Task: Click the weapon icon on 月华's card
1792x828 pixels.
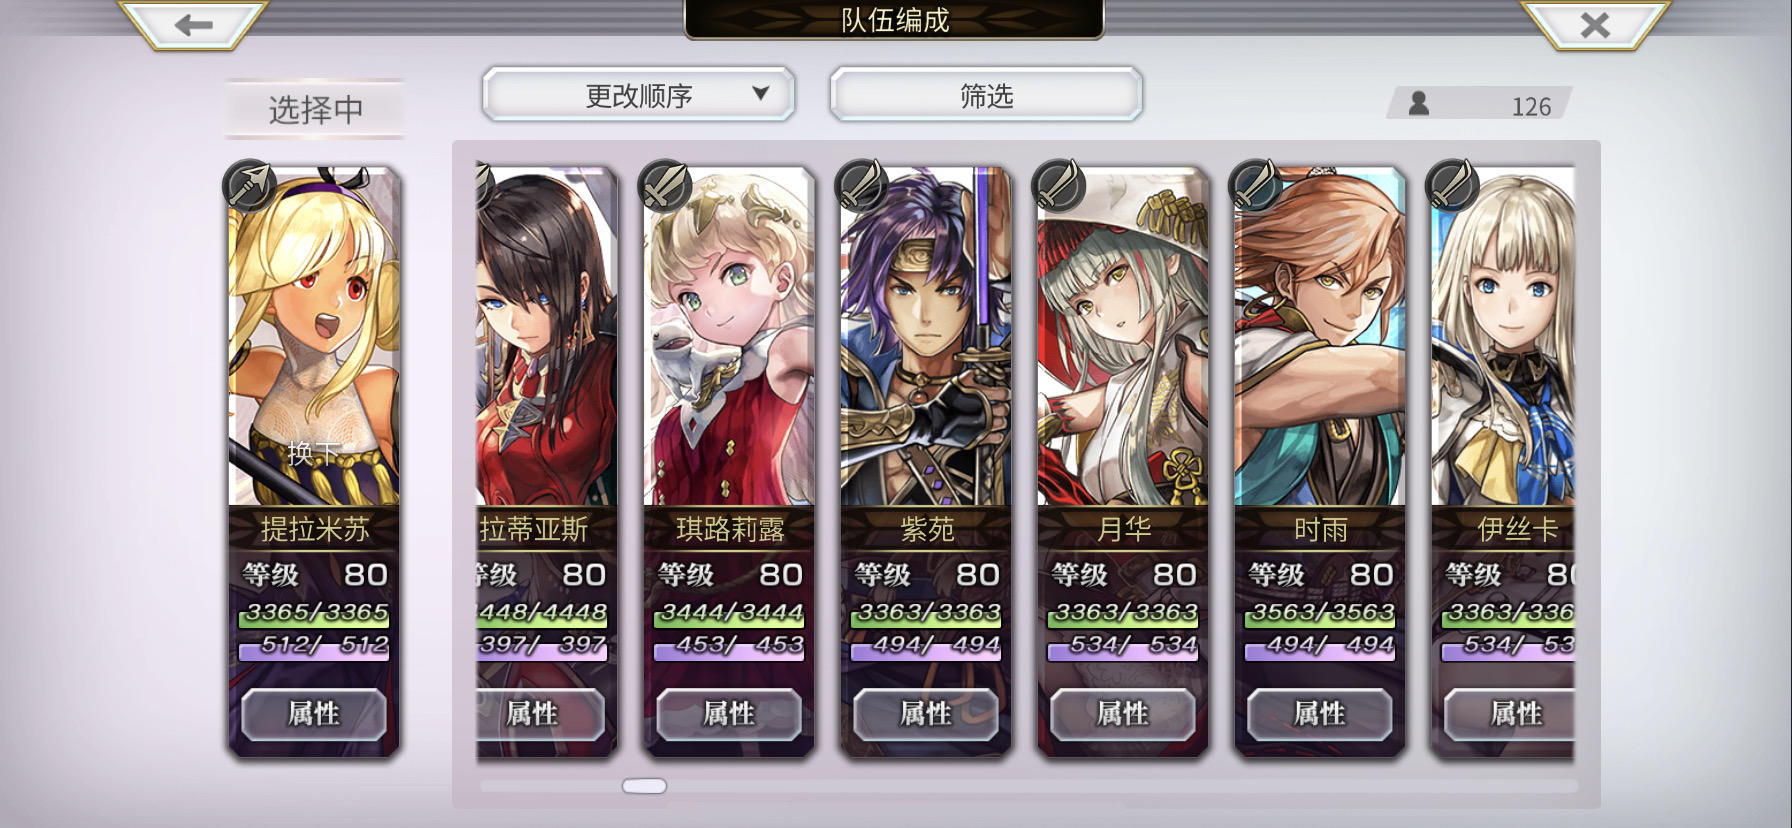Action: [1058, 185]
